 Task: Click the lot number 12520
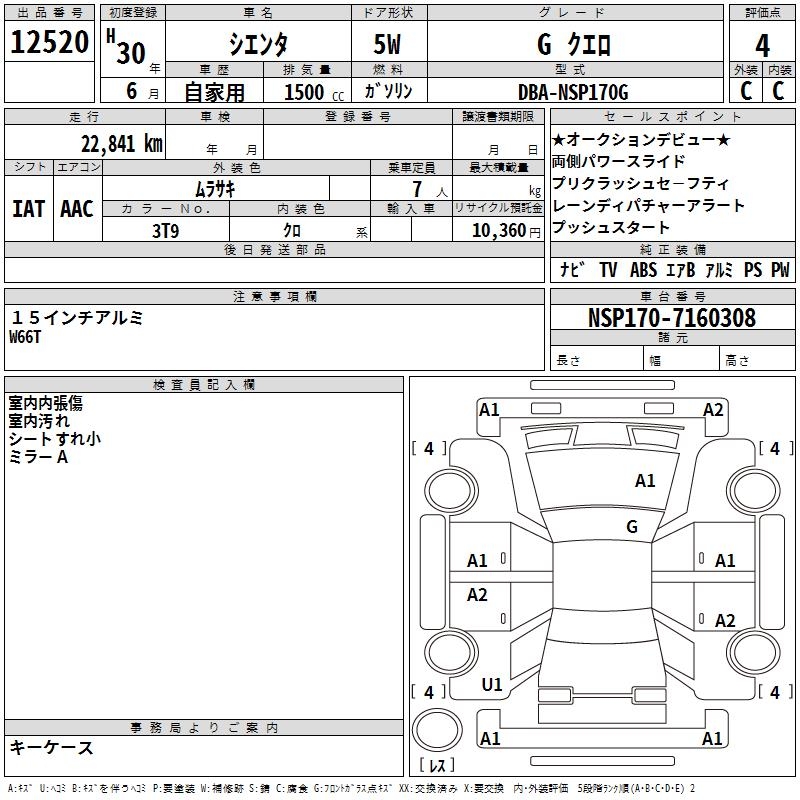pos(50,44)
